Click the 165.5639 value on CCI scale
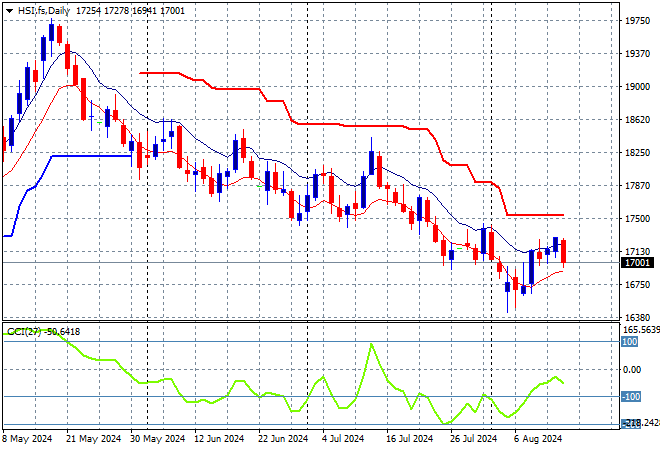Image resolution: width=660 pixels, height=450 pixels. click(x=641, y=330)
